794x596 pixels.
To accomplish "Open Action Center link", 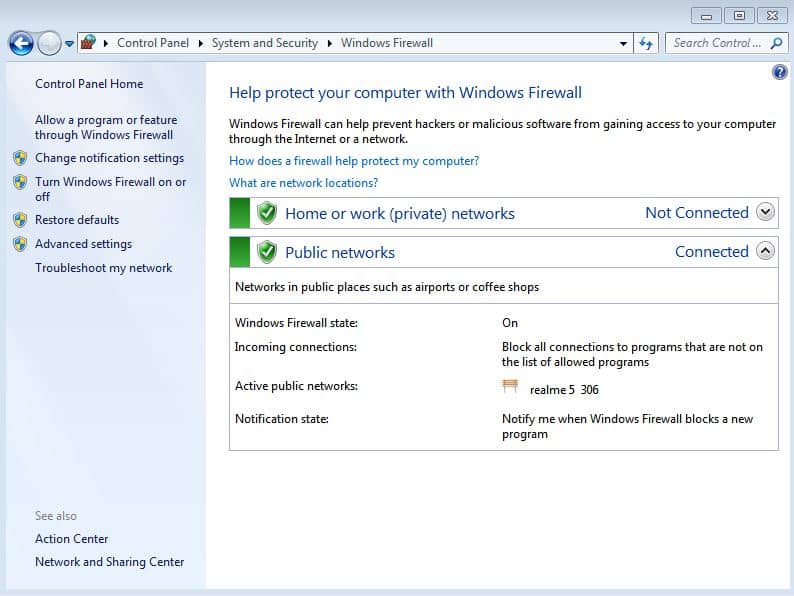I will point(71,539).
